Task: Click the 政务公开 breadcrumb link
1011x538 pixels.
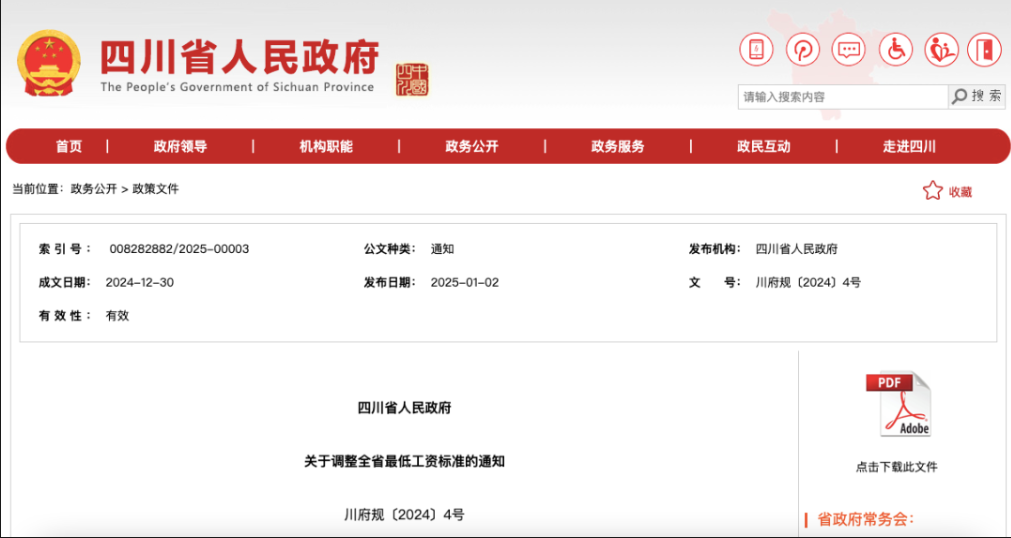Action: click(93, 189)
